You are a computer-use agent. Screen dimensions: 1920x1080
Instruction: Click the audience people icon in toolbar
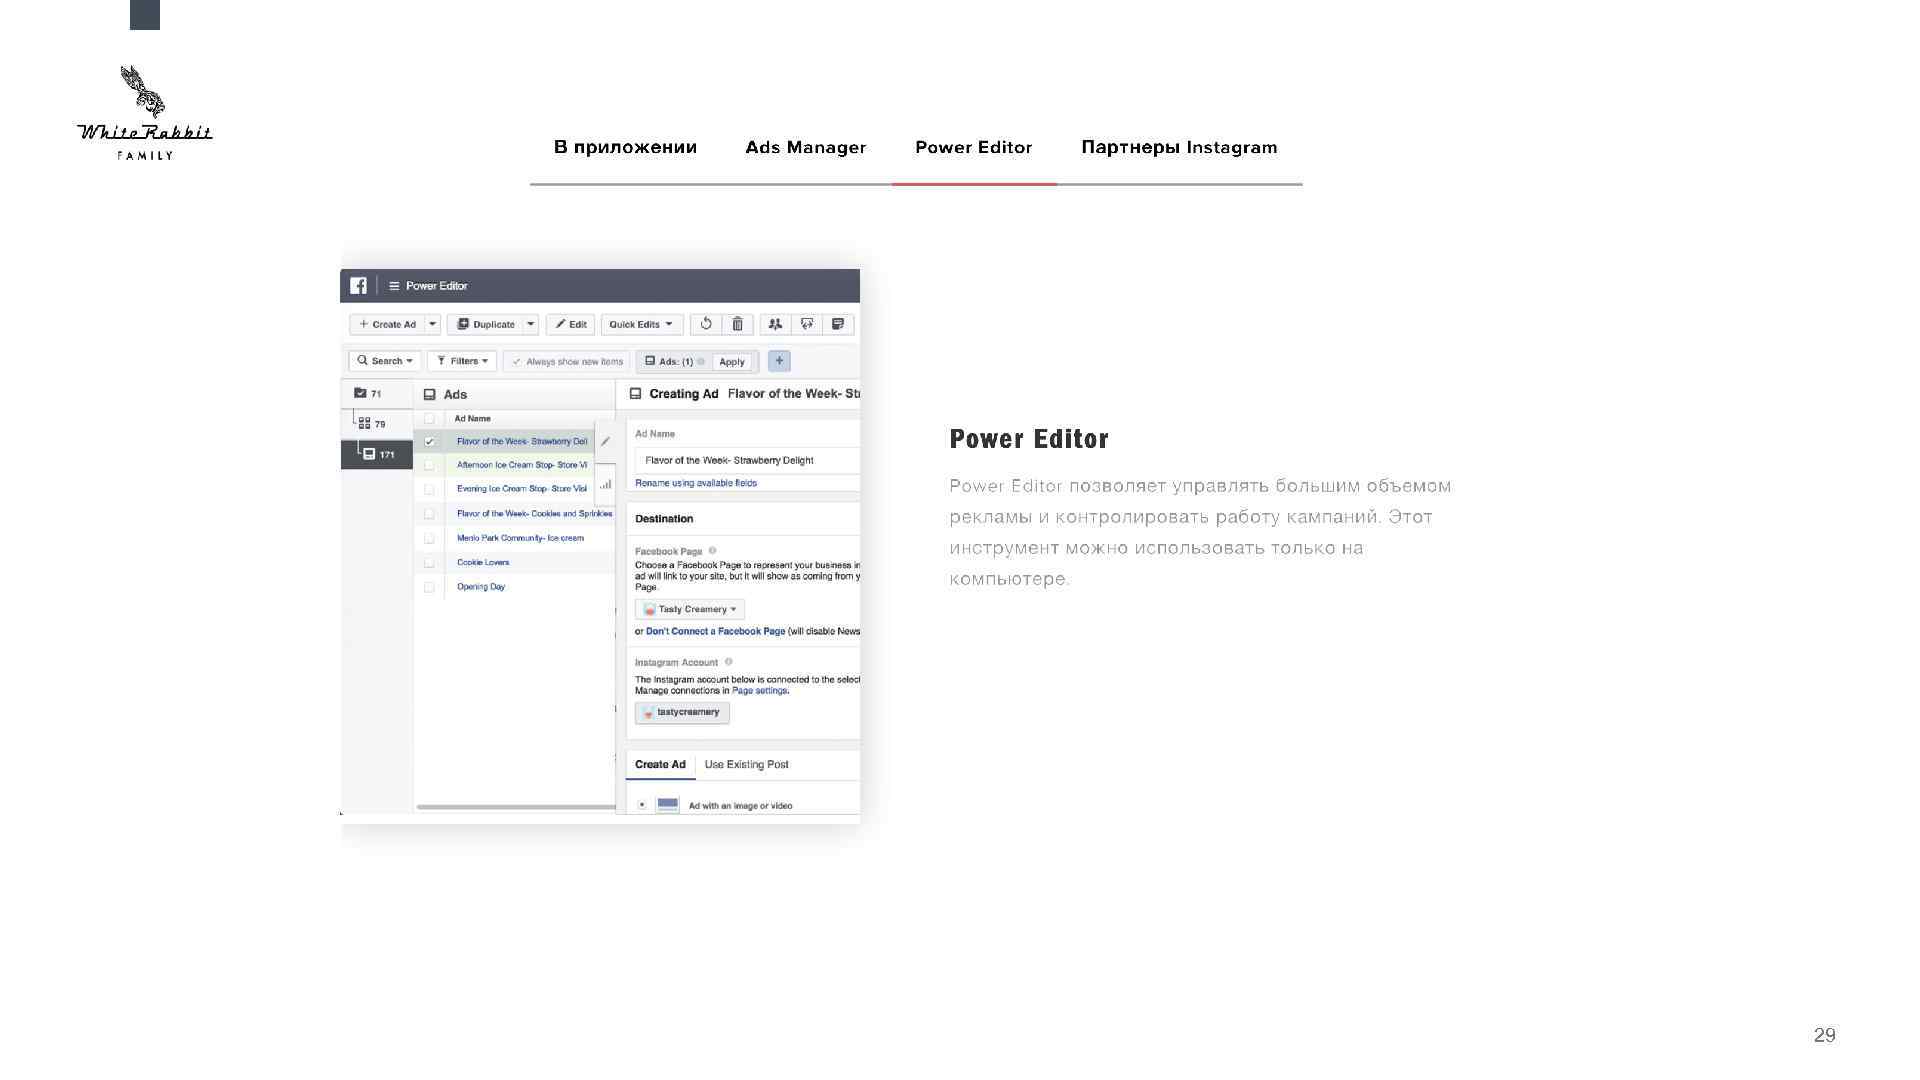775,324
